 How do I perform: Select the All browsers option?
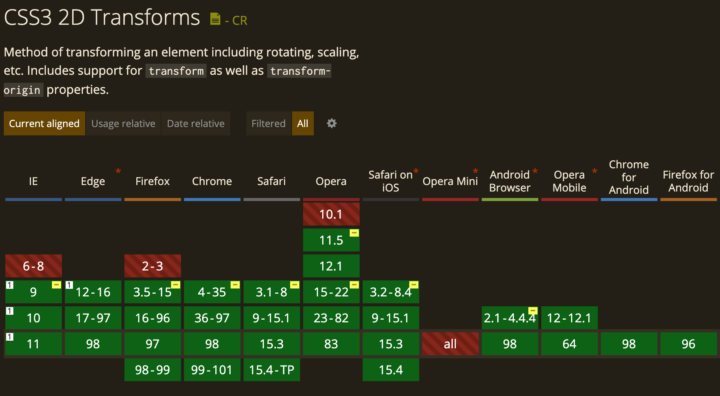[303, 124]
